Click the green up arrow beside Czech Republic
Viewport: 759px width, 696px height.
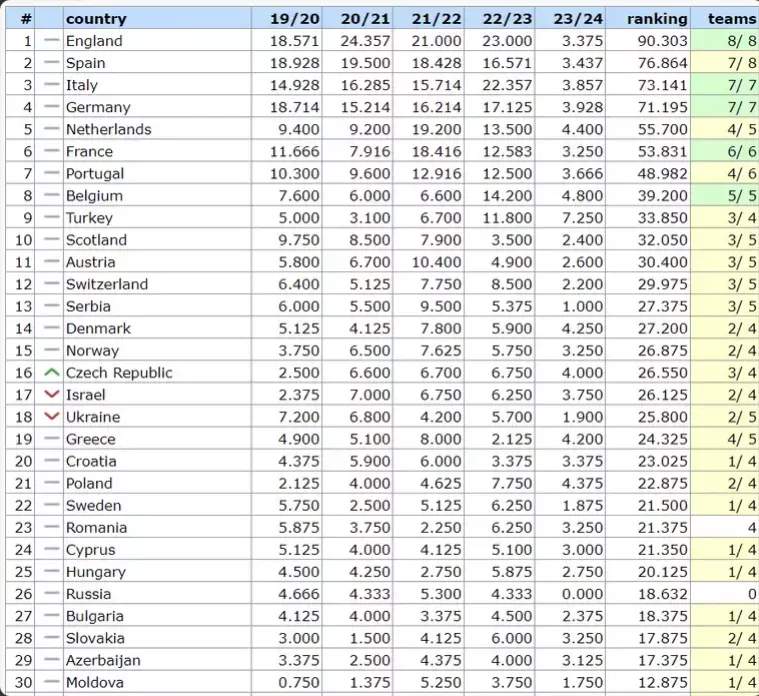(x=52, y=373)
